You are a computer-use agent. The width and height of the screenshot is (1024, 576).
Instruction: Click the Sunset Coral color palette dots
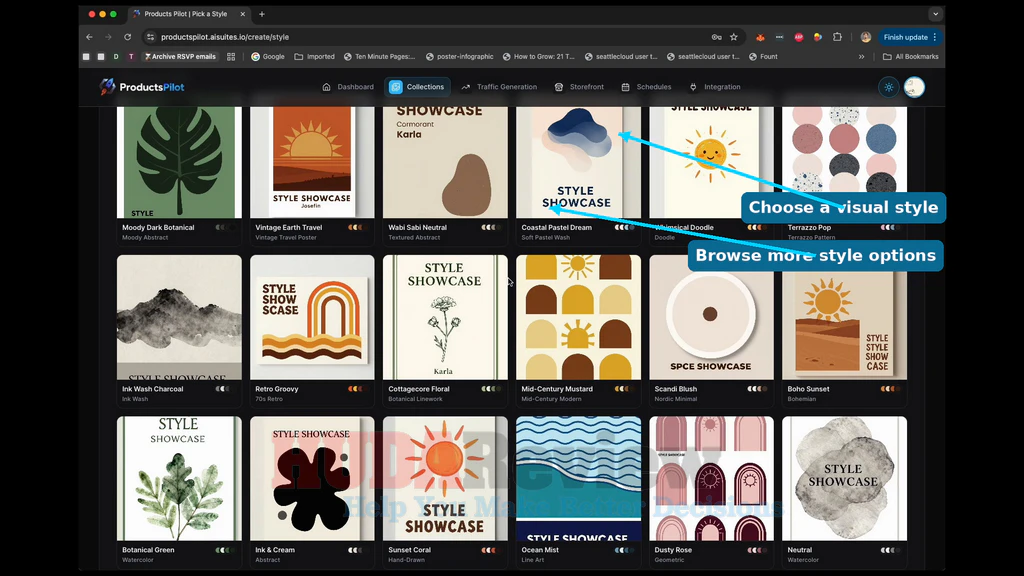[491, 550]
